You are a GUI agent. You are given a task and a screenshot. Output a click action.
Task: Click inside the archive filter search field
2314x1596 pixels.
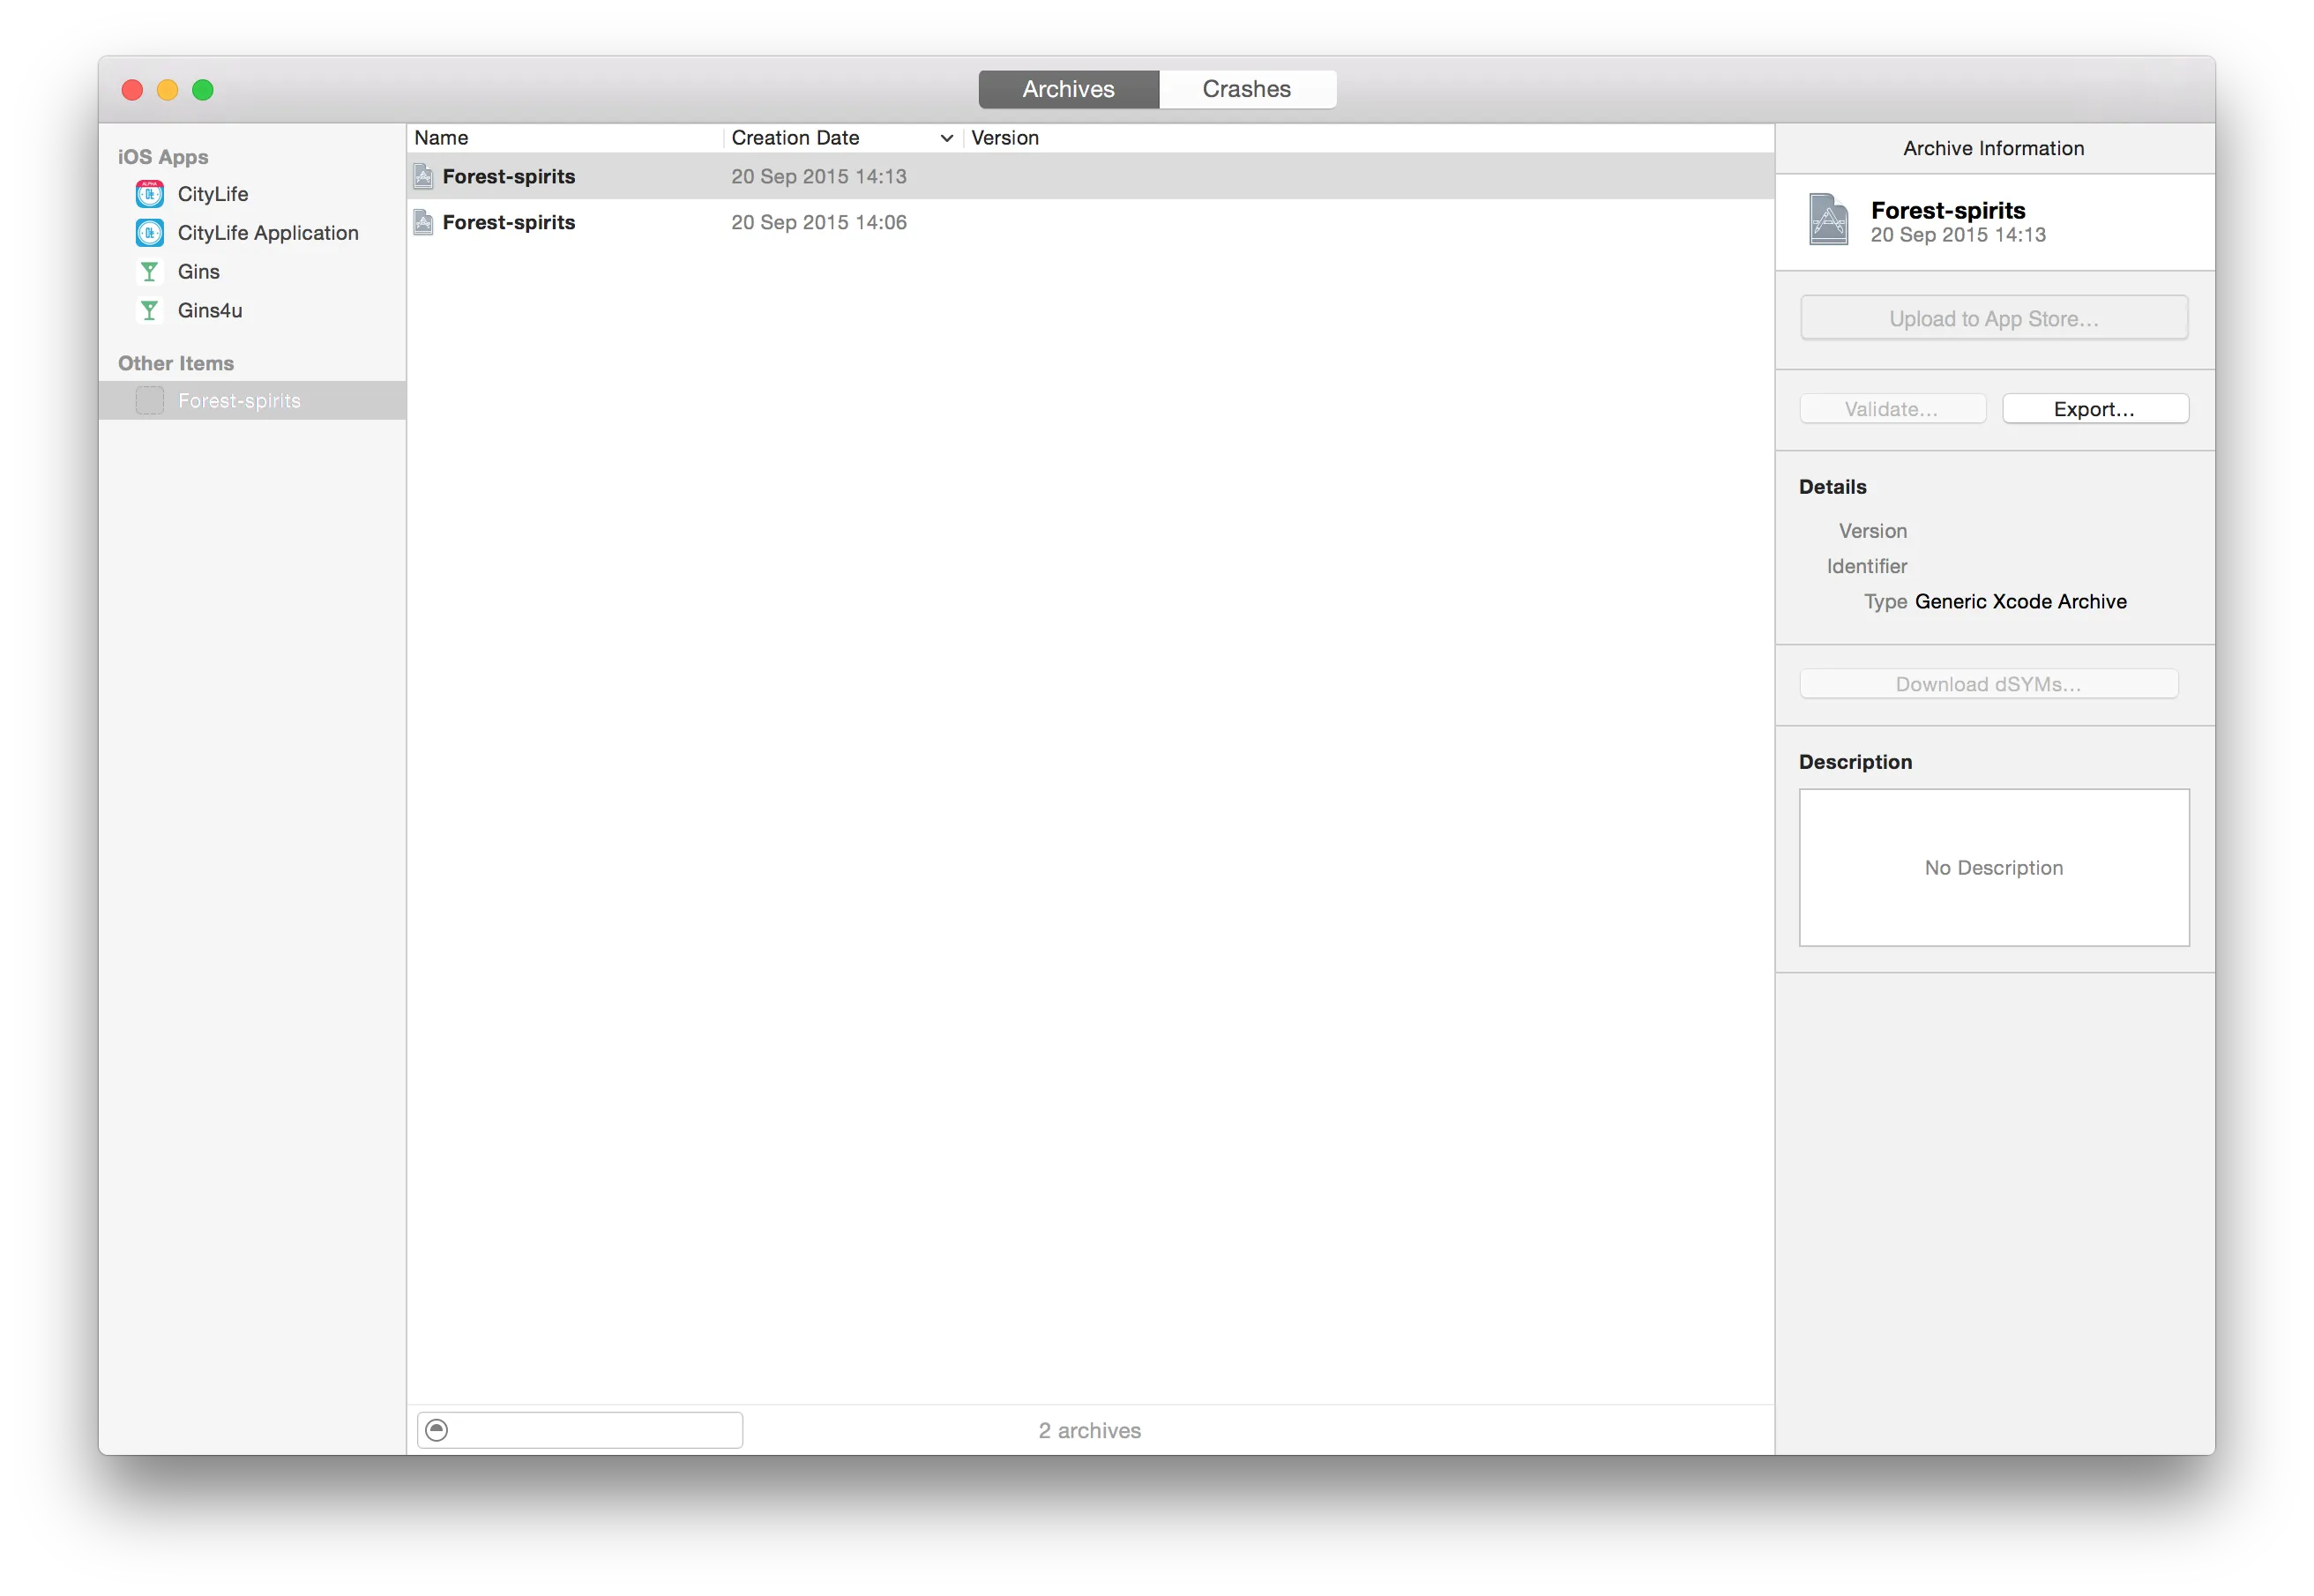(x=595, y=1430)
